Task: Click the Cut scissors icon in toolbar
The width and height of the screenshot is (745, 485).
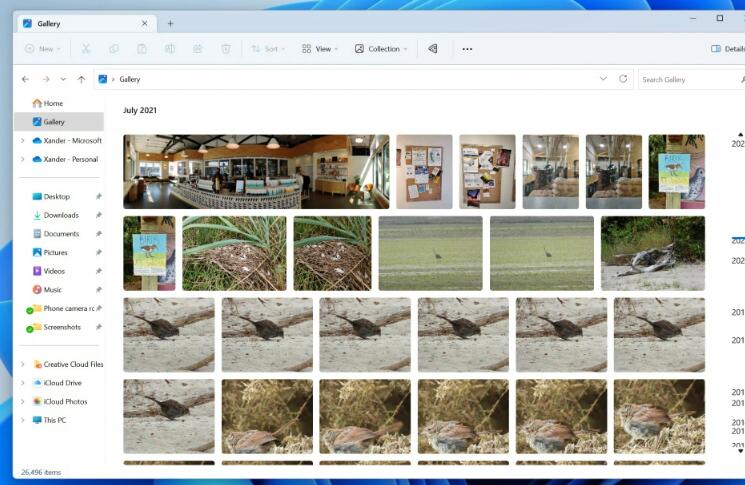Action: point(86,49)
